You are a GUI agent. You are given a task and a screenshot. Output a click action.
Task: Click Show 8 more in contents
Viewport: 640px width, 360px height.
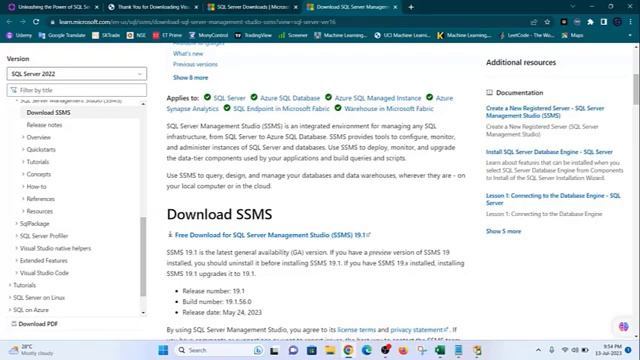point(190,78)
